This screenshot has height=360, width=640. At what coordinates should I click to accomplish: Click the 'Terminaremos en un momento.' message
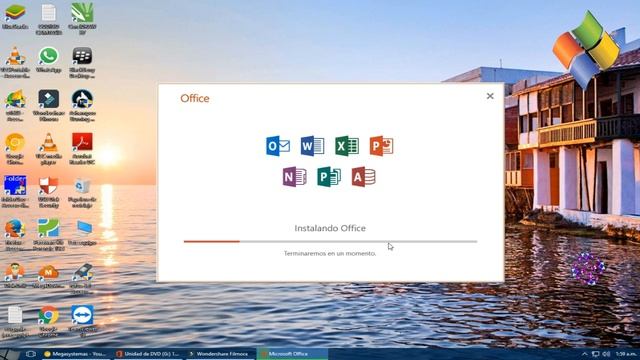tap(330, 253)
